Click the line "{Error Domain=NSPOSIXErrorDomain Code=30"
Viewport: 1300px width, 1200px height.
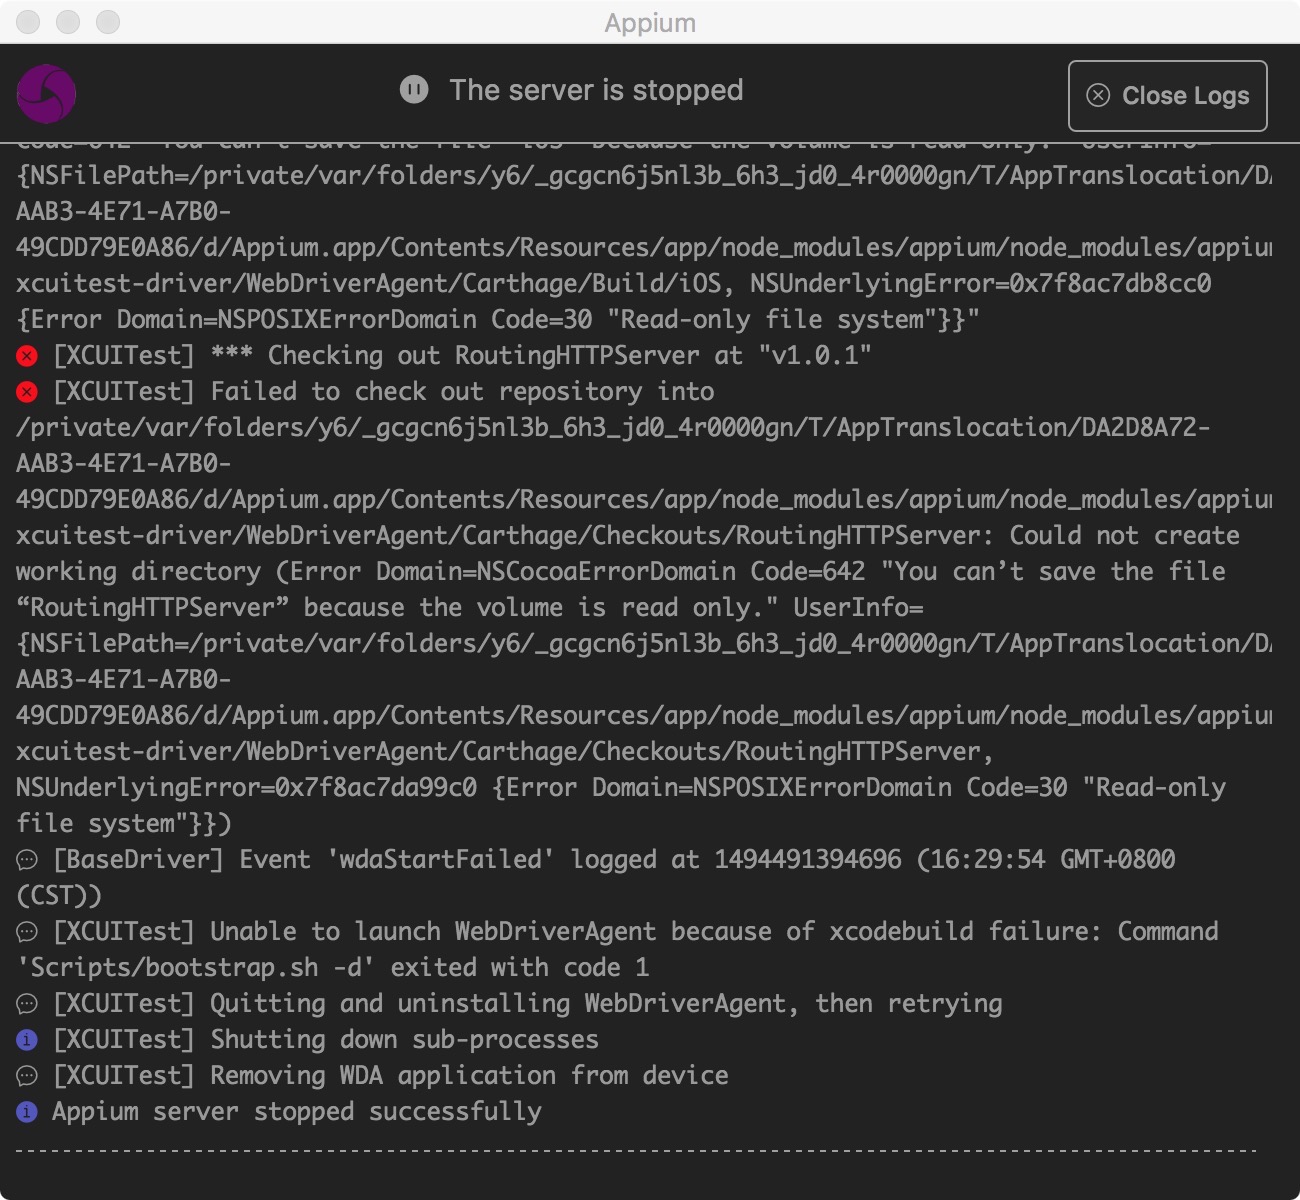click(x=498, y=320)
